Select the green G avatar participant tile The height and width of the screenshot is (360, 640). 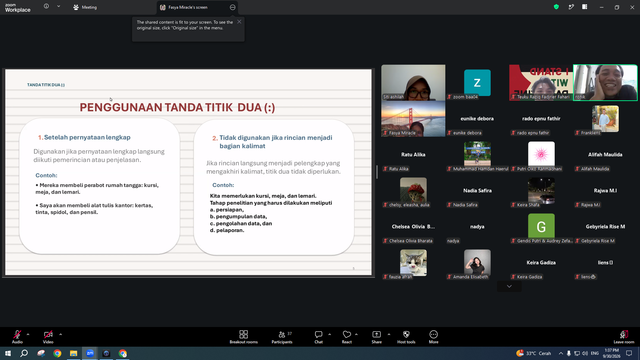(x=541, y=226)
